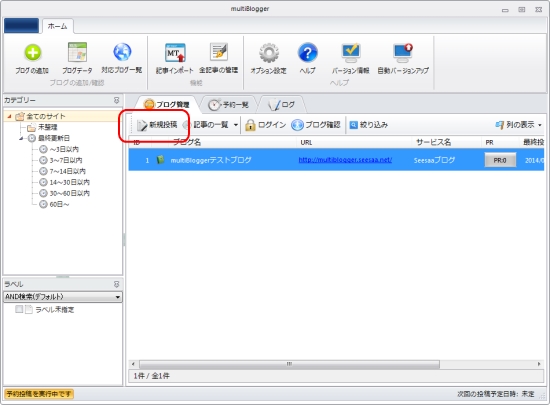Open the multiblogger.seesaa.net URL link
Viewport: 550px width, 405px height.
pos(345,160)
